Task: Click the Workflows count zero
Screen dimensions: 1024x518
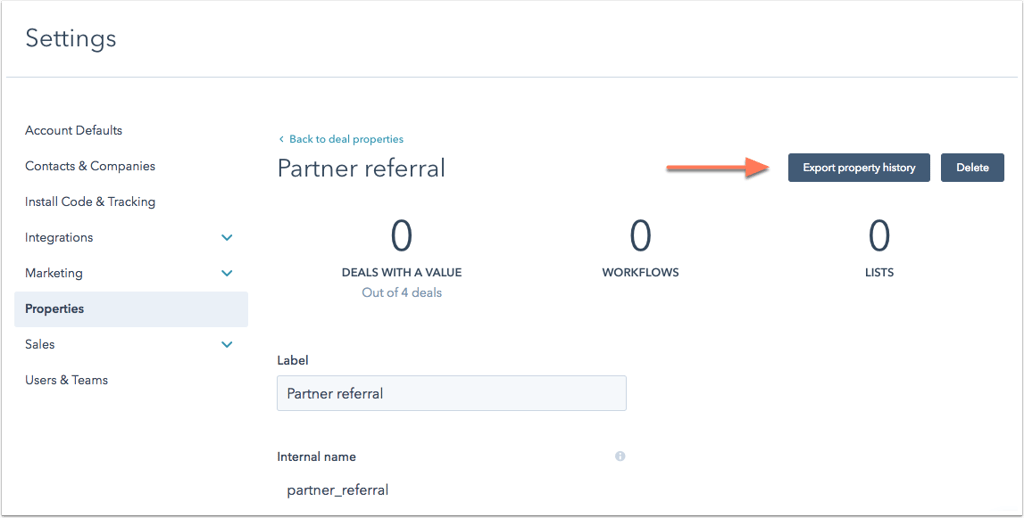Action: pos(640,236)
